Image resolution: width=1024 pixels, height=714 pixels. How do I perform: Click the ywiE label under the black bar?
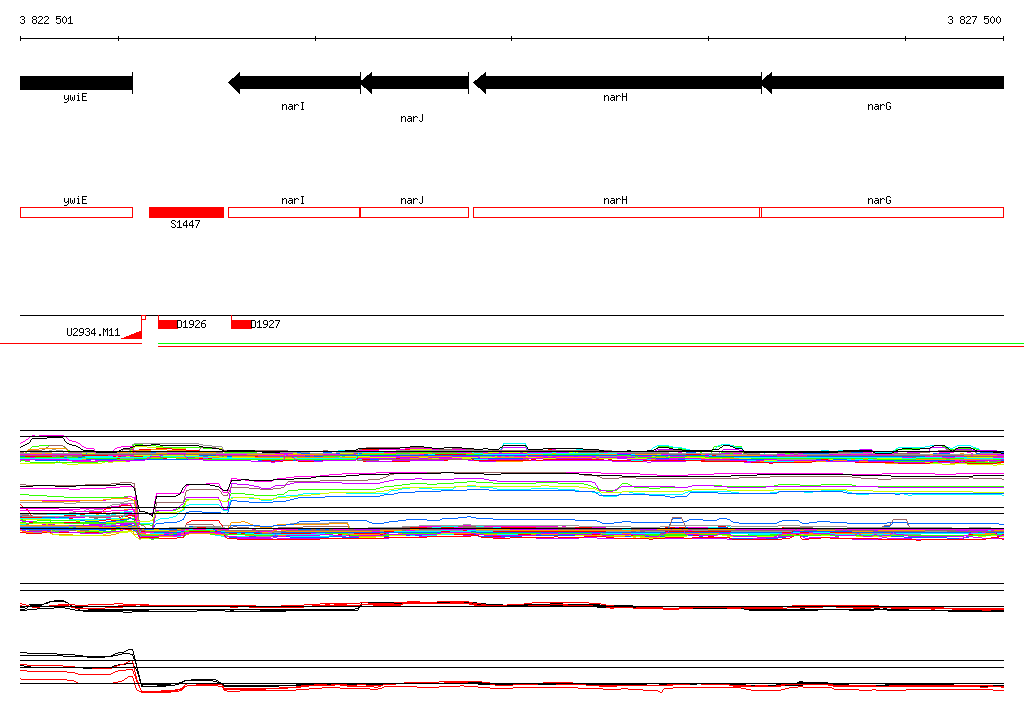75,98
